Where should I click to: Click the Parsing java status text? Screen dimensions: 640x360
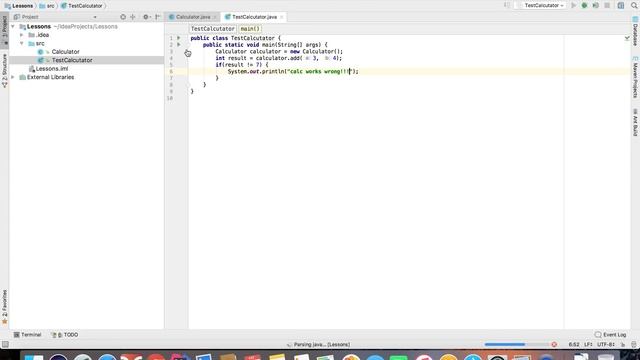322,344
